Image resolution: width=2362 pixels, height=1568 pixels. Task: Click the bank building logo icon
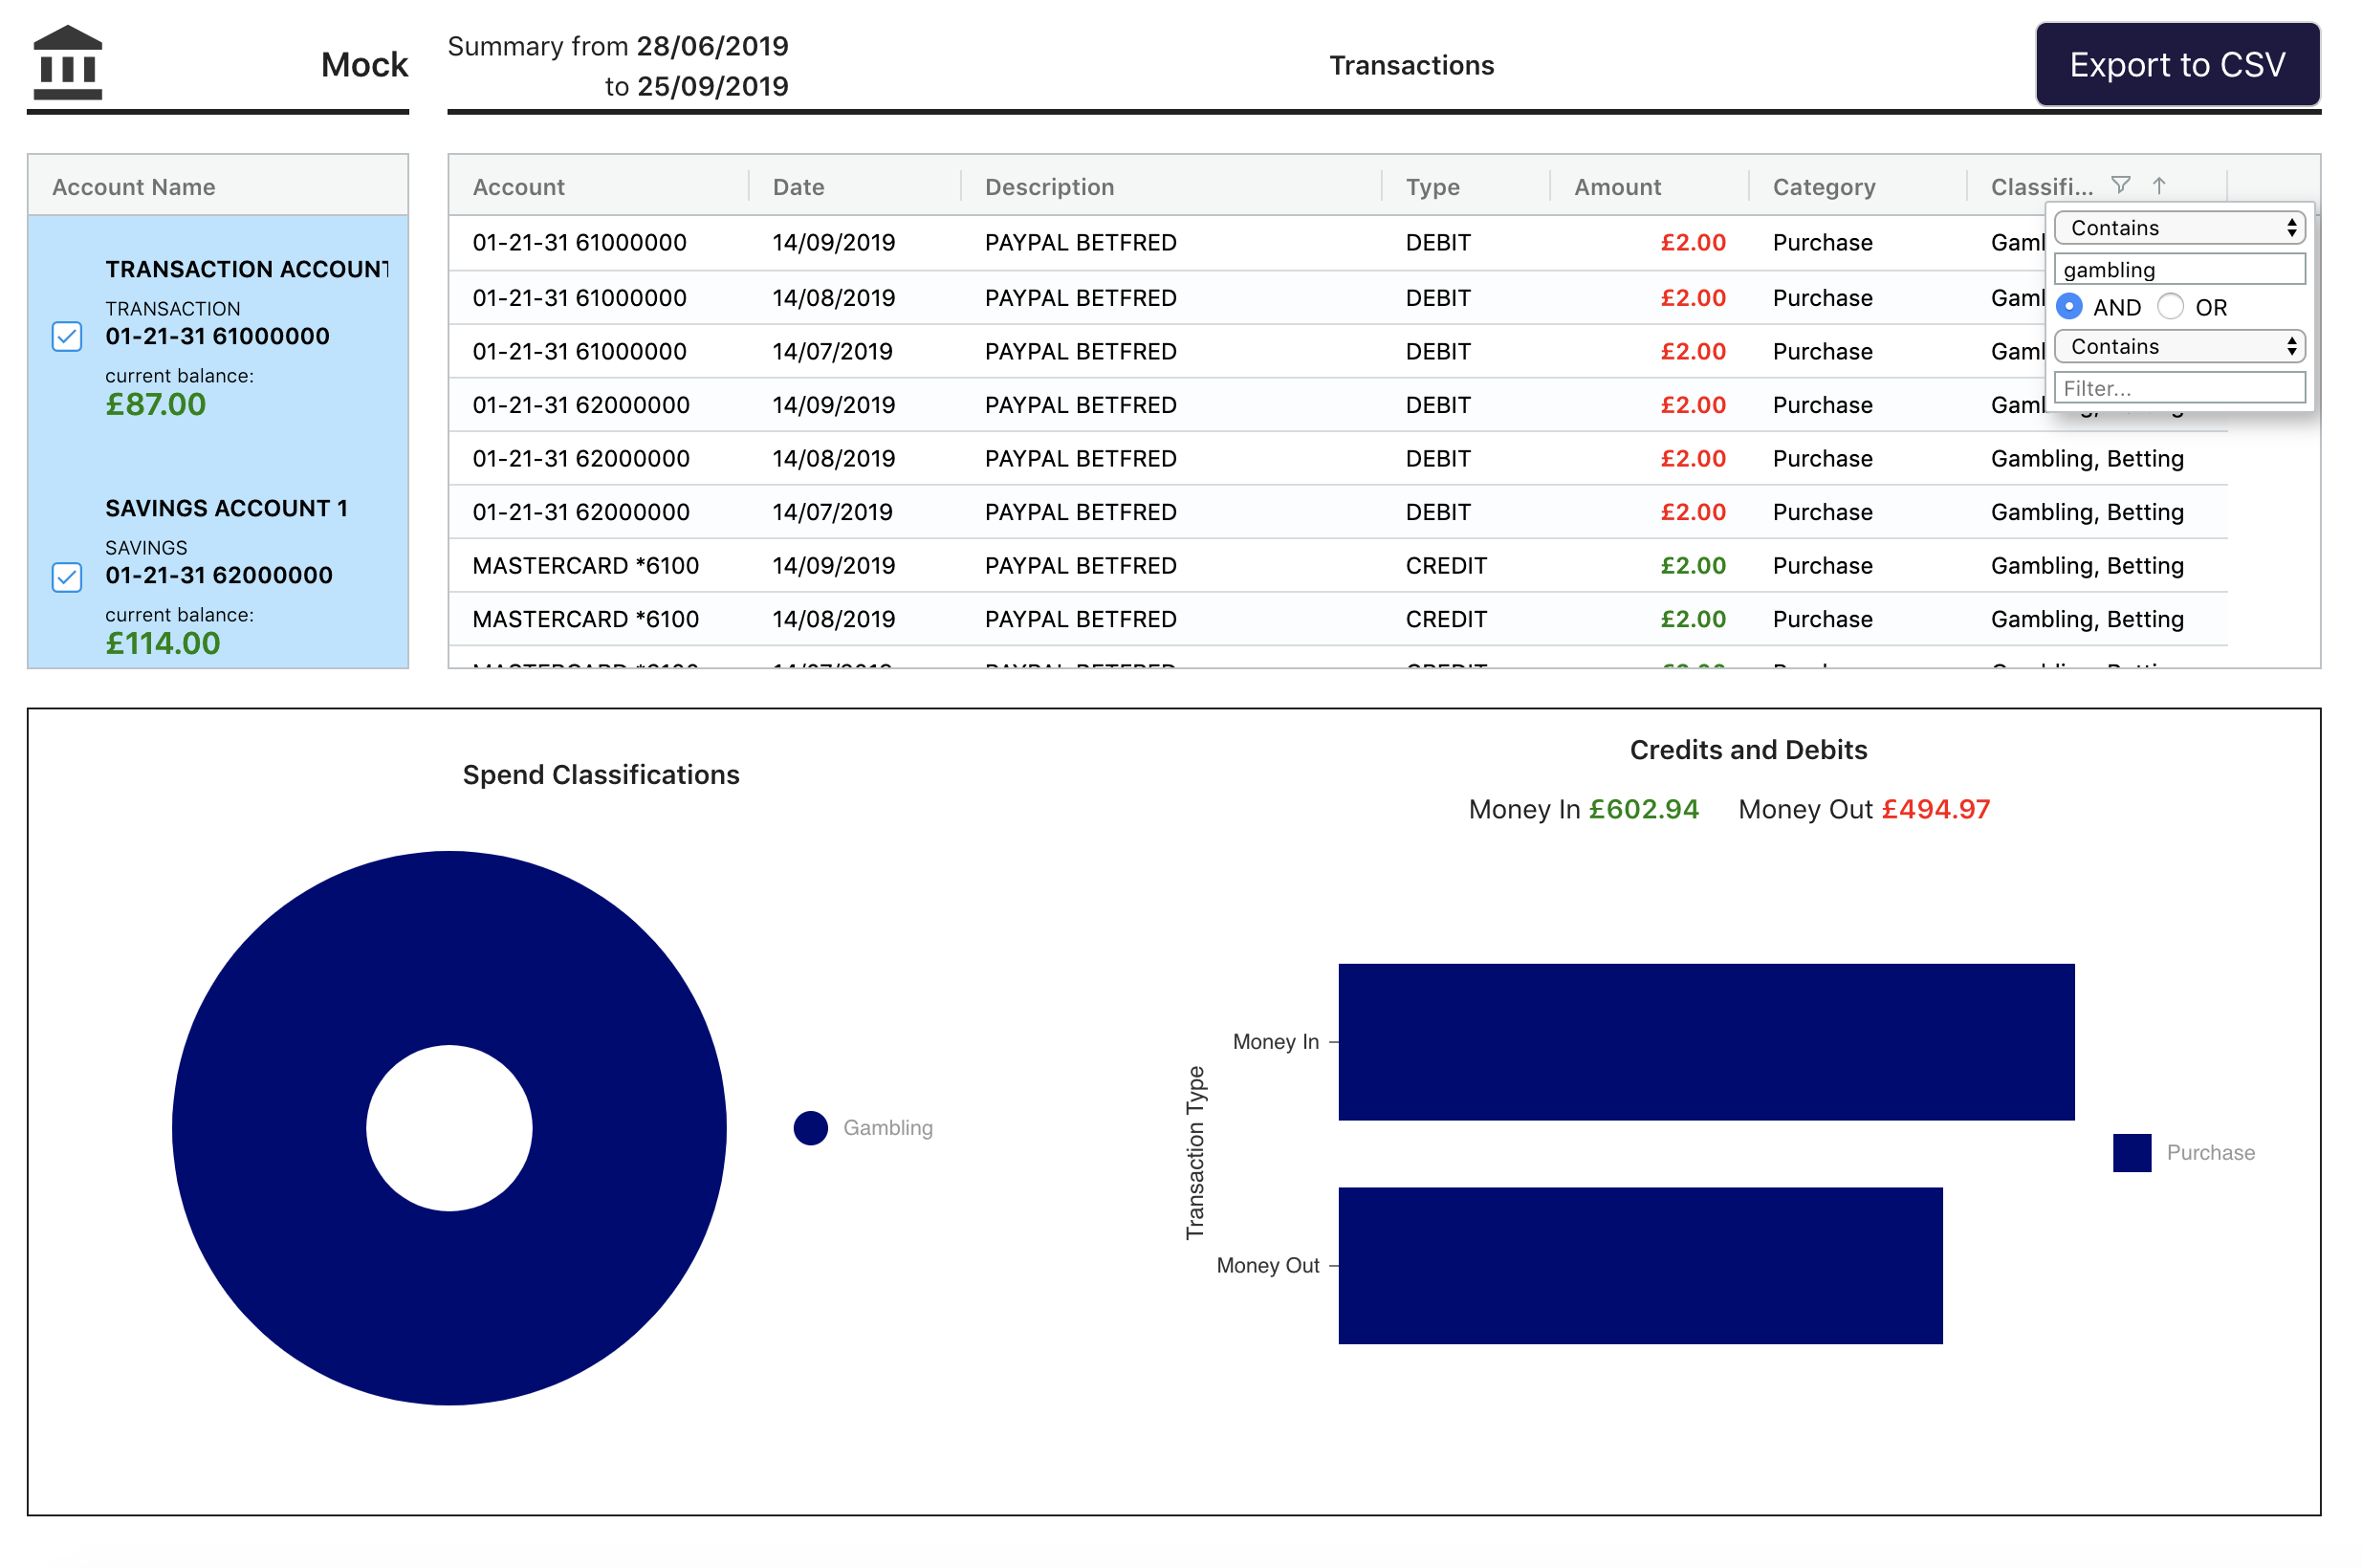click(67, 63)
